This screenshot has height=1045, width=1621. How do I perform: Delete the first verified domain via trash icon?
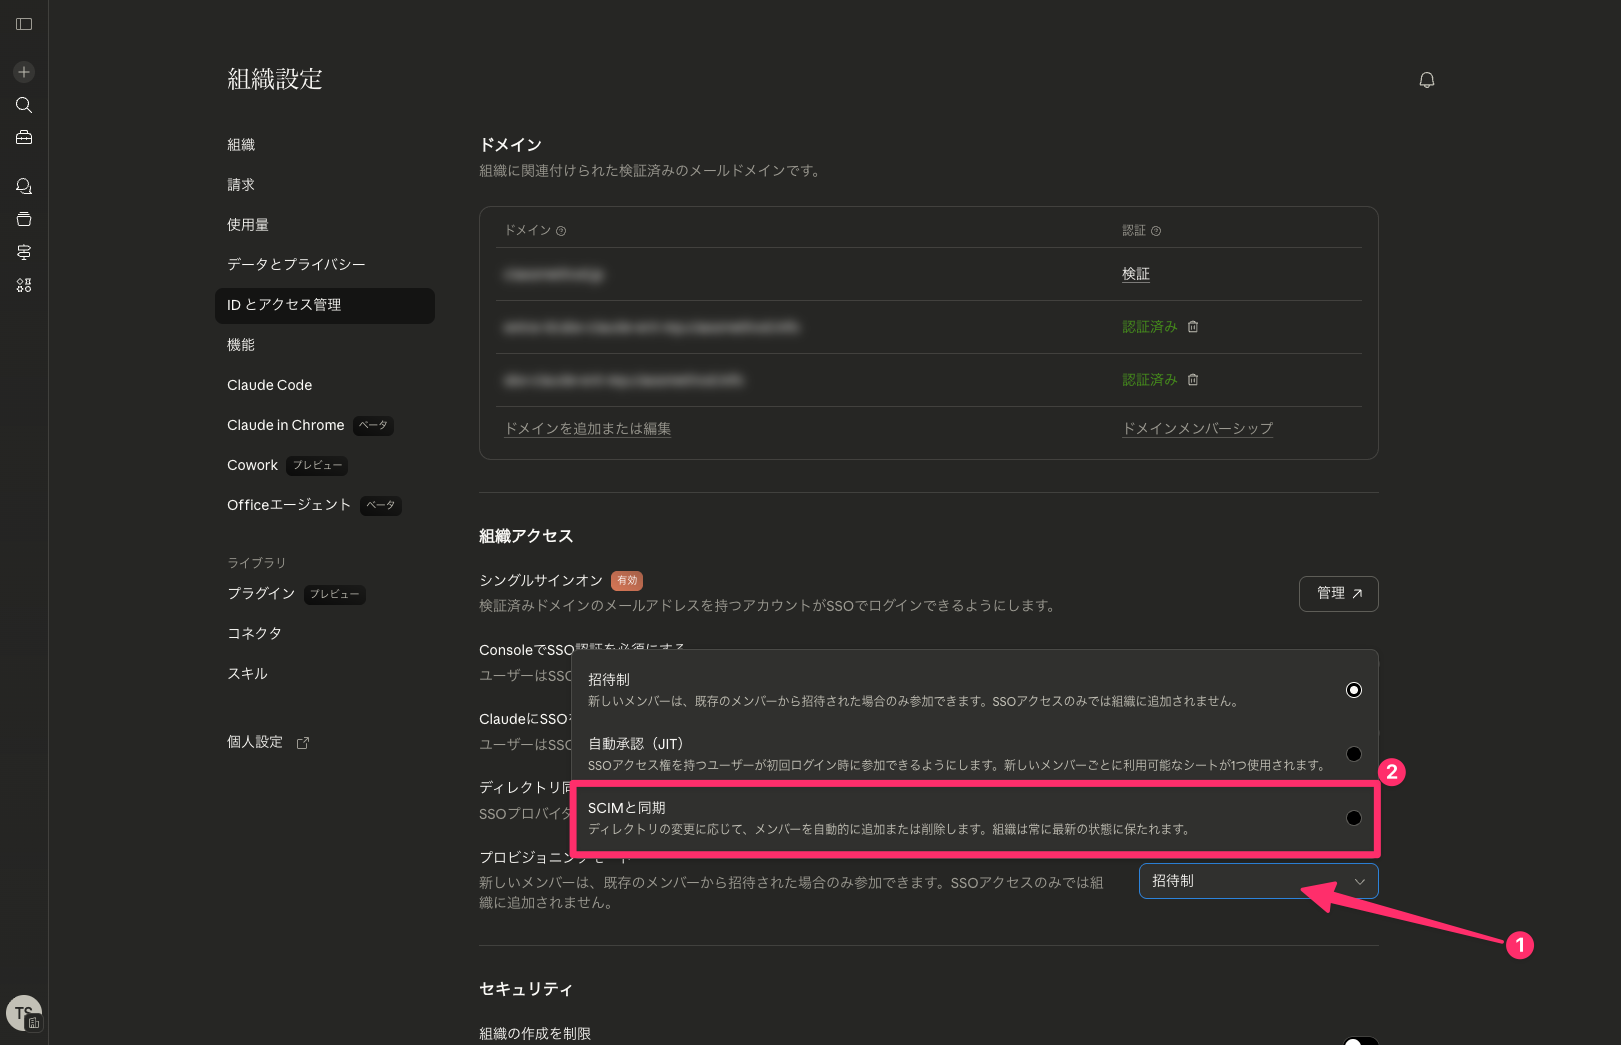(x=1193, y=327)
